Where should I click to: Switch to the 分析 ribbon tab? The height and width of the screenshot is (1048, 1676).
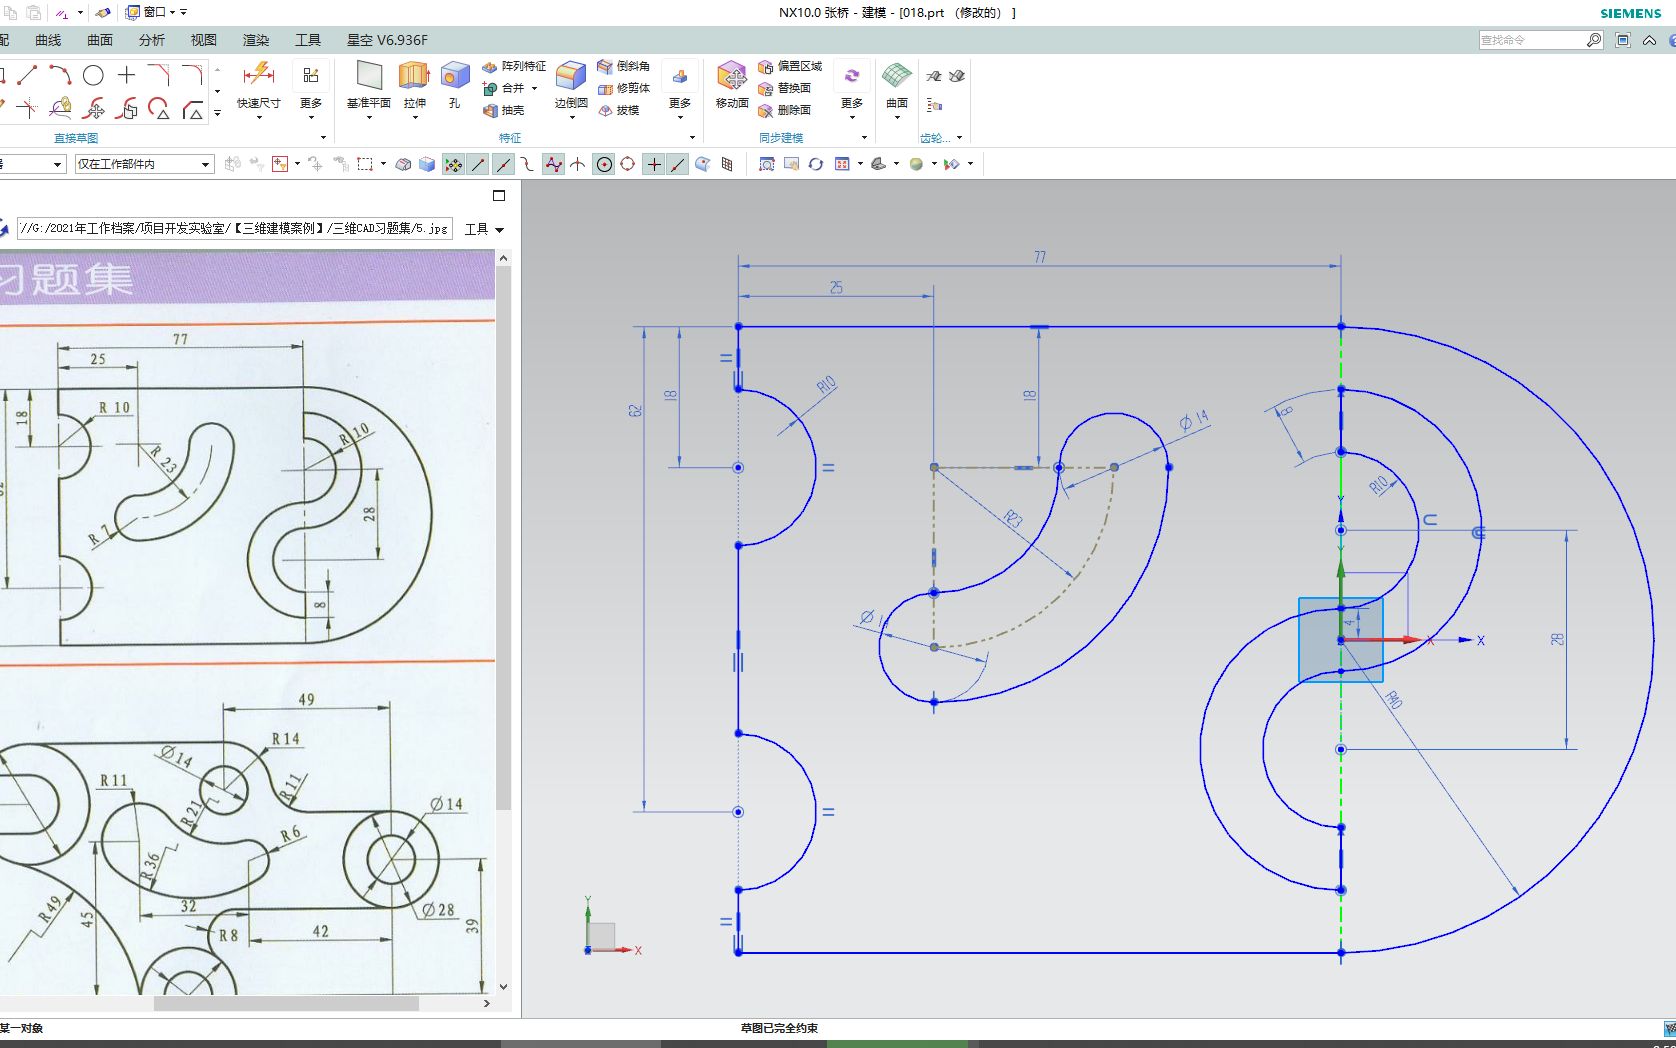pos(152,40)
